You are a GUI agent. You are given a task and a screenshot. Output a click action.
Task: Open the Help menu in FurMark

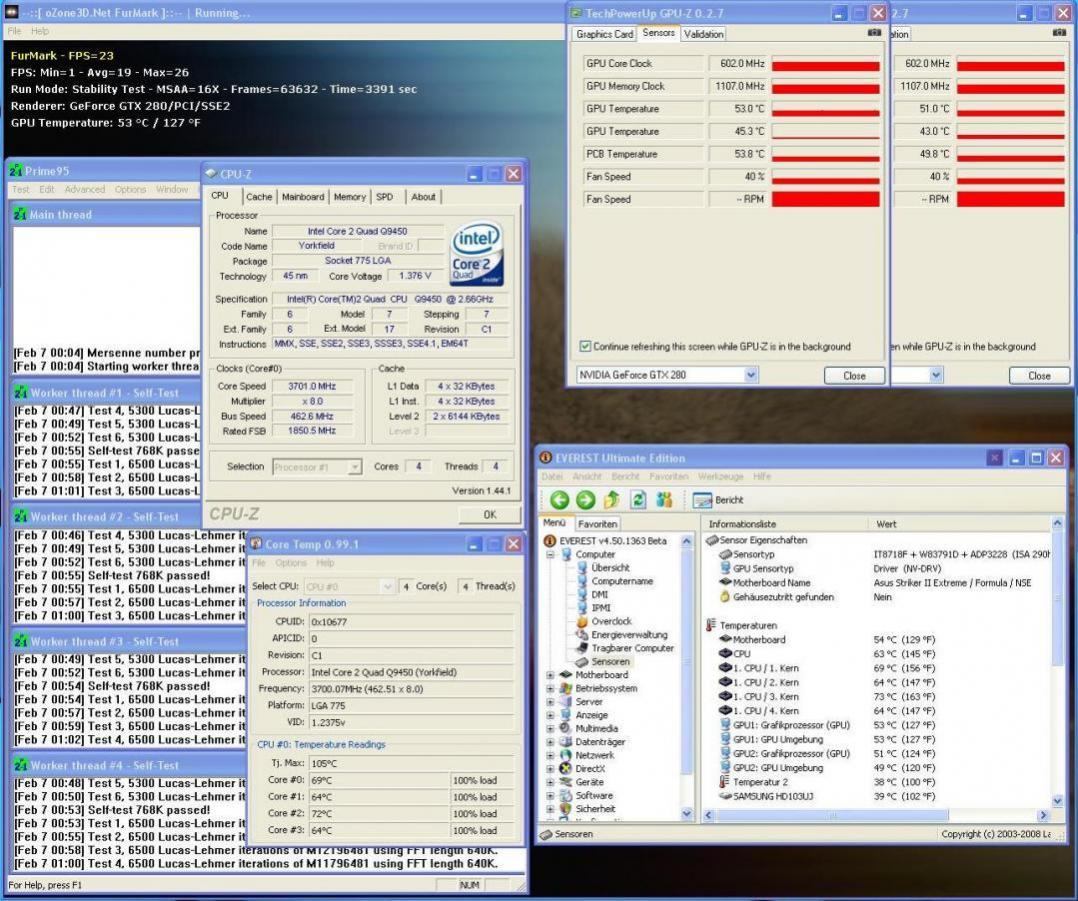pos(40,31)
